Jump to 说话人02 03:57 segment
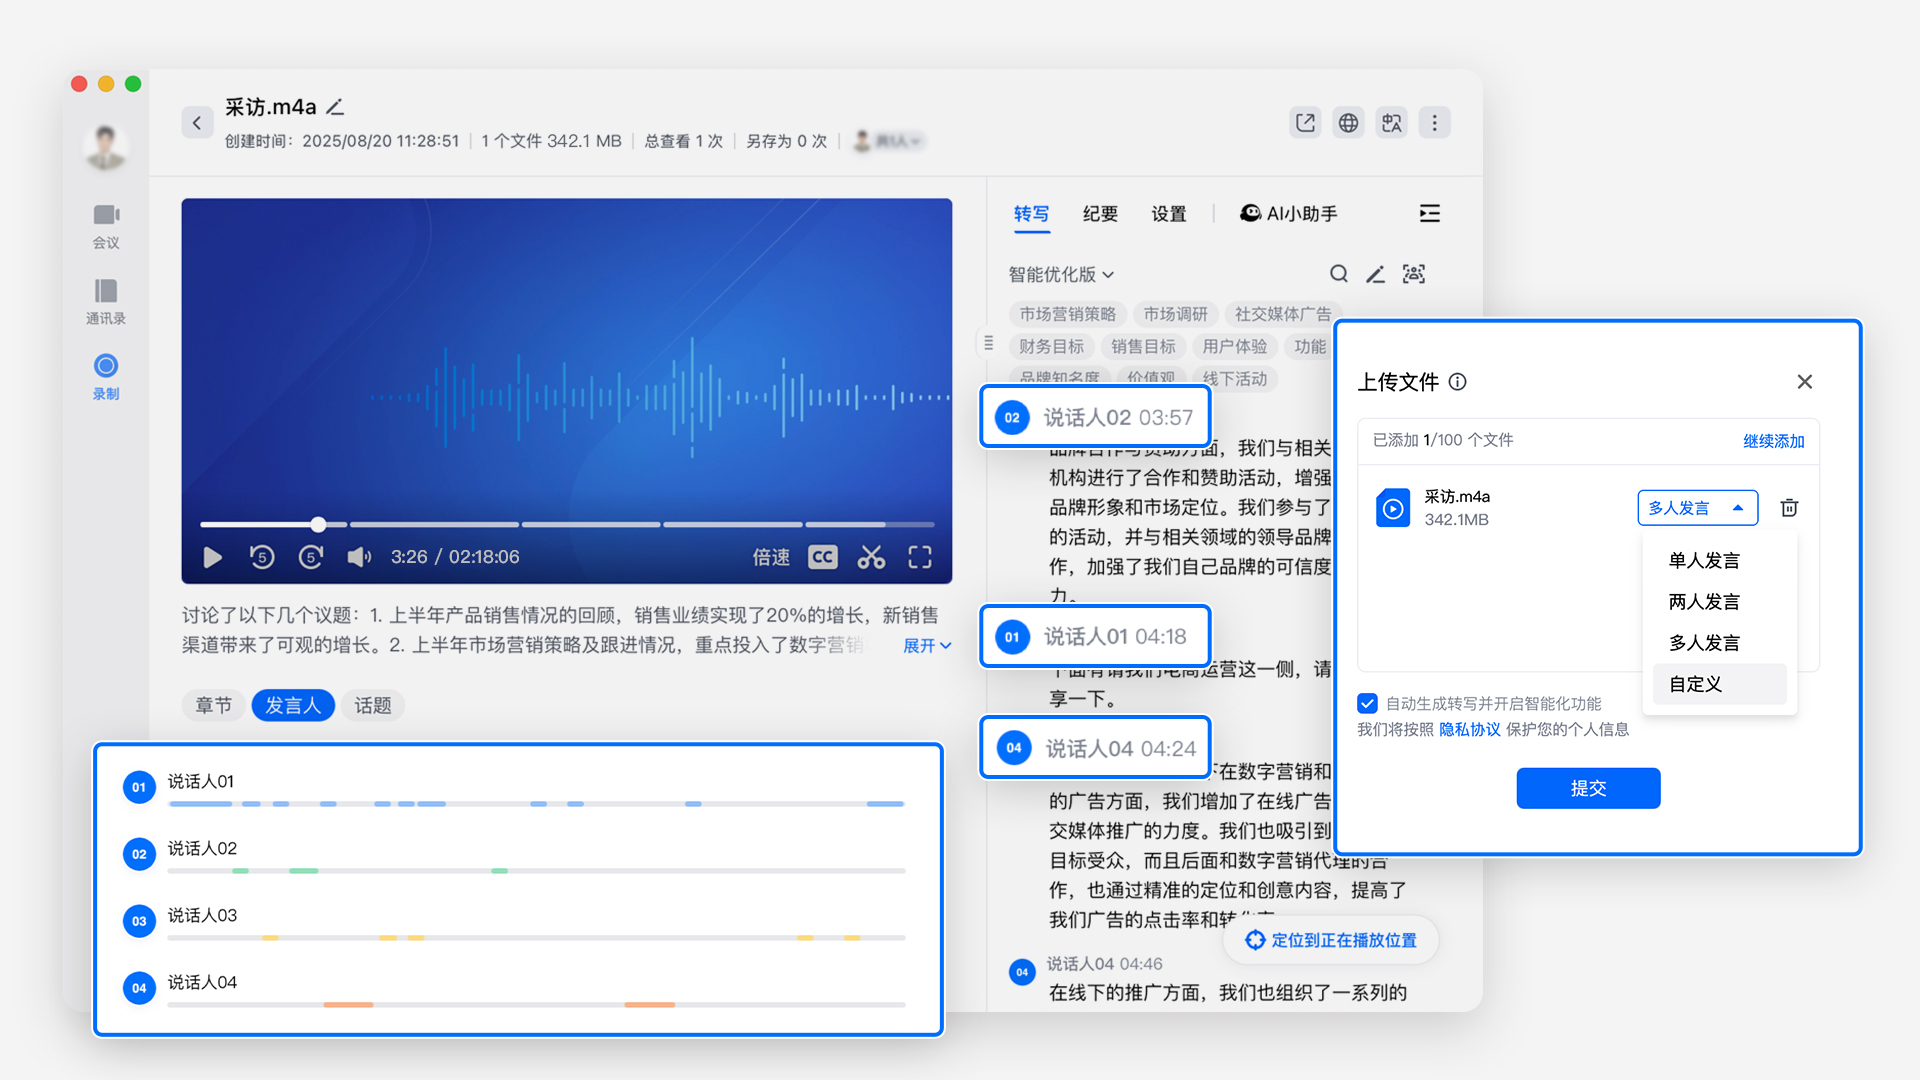 click(x=1095, y=417)
